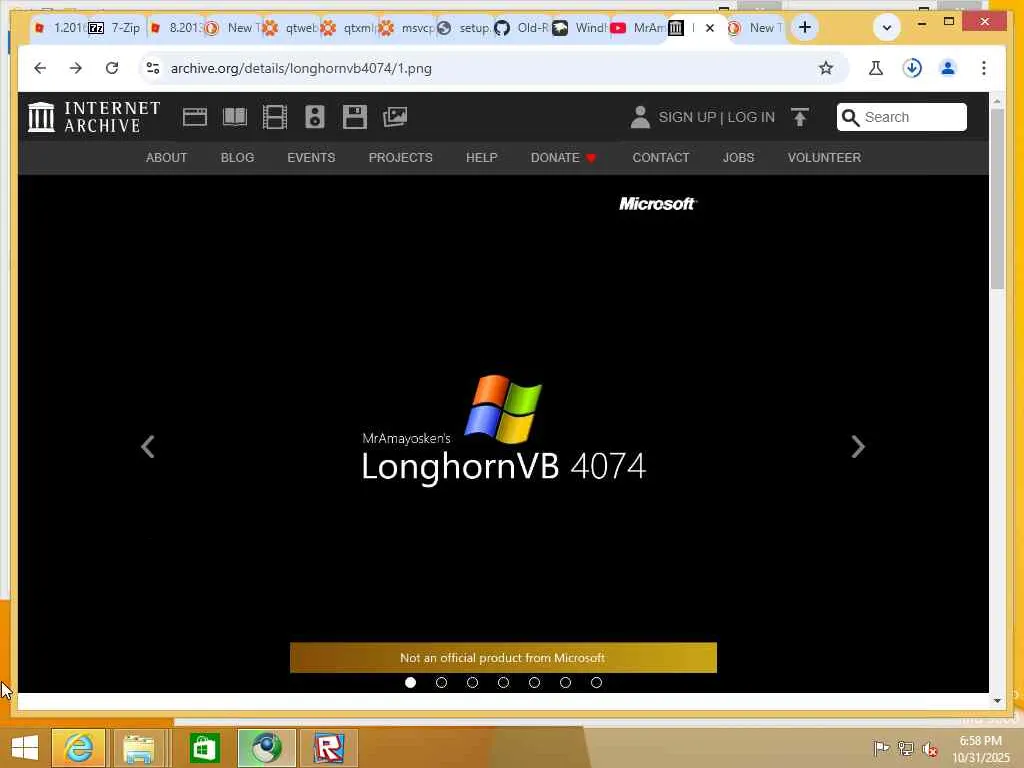Screen dimensions: 1024x768
Task: Click the browser Back arrow
Action: [40, 68]
